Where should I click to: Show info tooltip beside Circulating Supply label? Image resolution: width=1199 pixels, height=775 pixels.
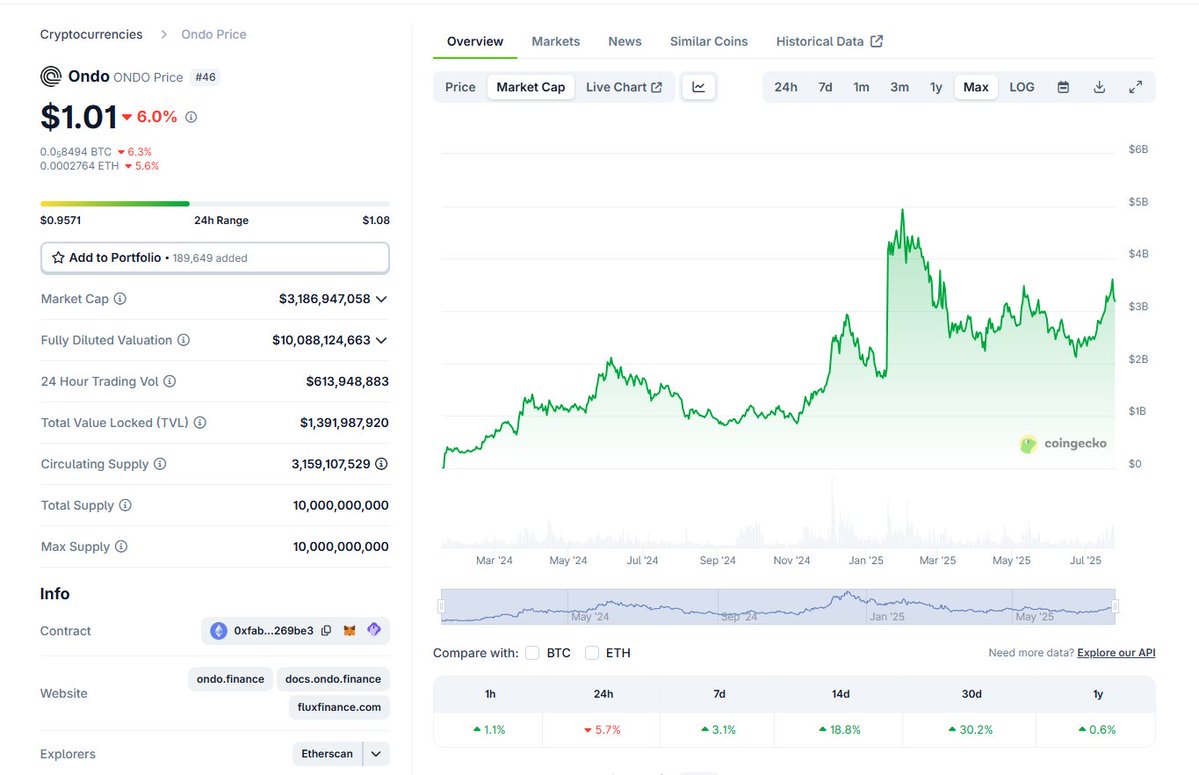160,464
